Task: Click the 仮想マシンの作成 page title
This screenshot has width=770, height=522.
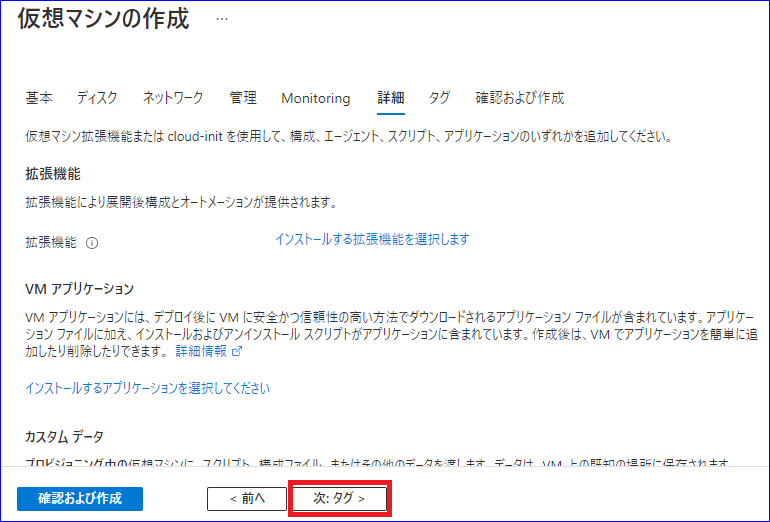Action: (x=104, y=19)
